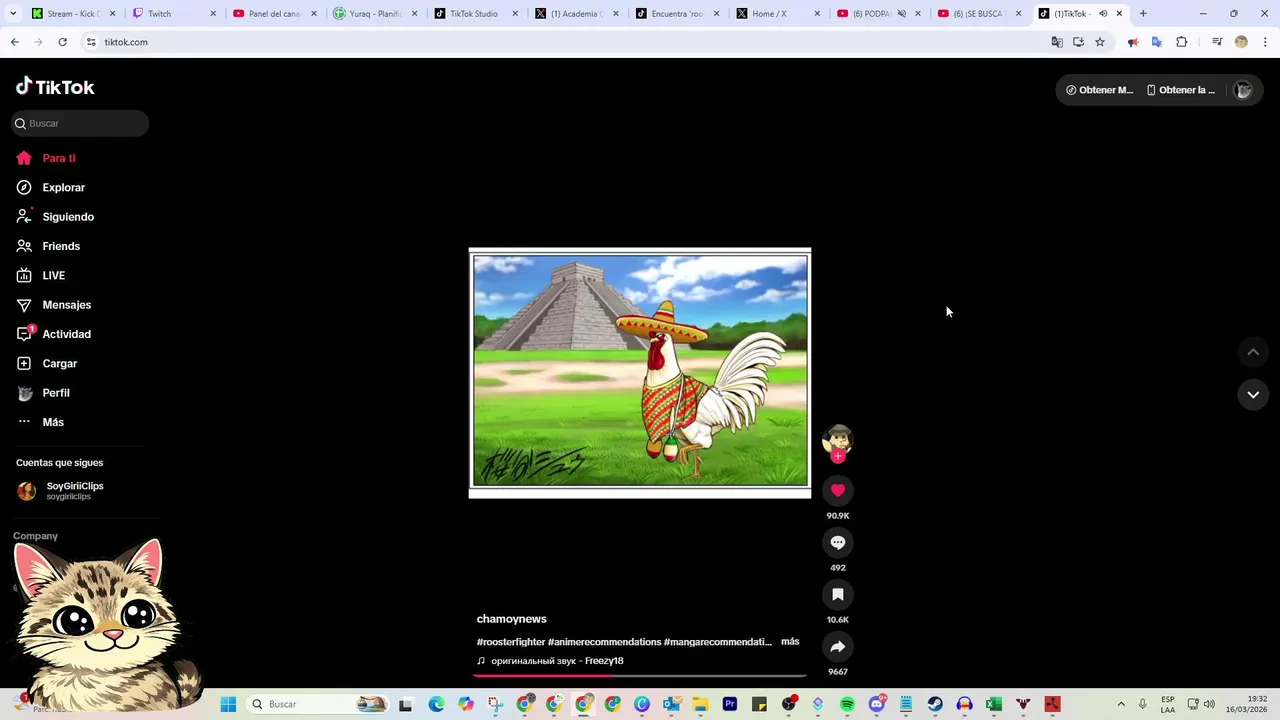Screen dimensions: 1280x720
Task: Show hidden system tray icons
Action: tap(1121, 704)
